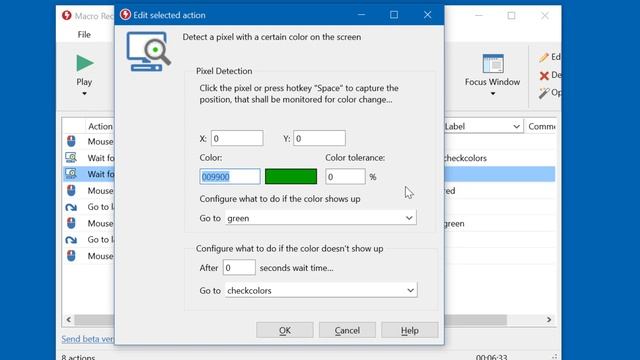
Task: Open the Label column dropdown
Action: pyautogui.click(x=516, y=127)
